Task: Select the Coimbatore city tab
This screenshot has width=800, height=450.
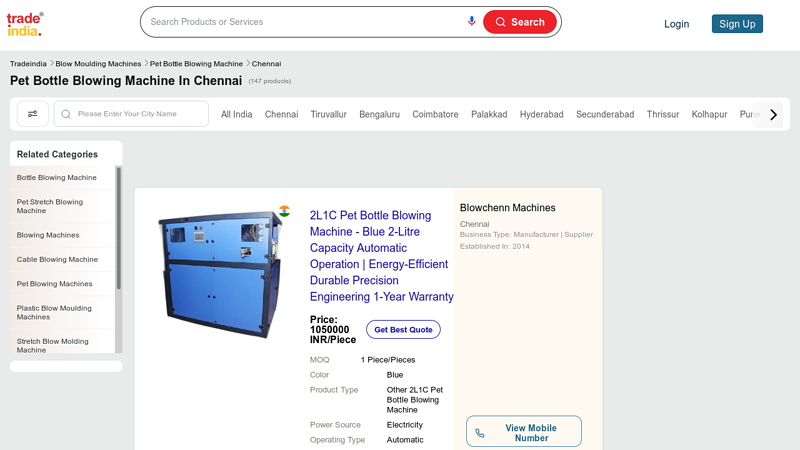Action: coord(435,114)
